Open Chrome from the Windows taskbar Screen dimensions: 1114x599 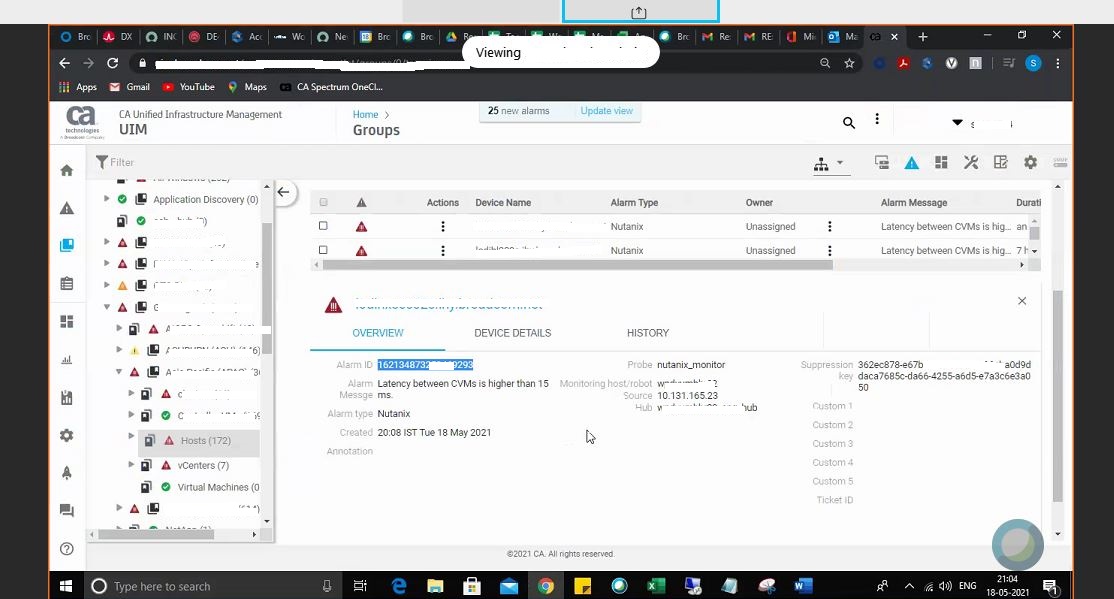[x=546, y=585]
